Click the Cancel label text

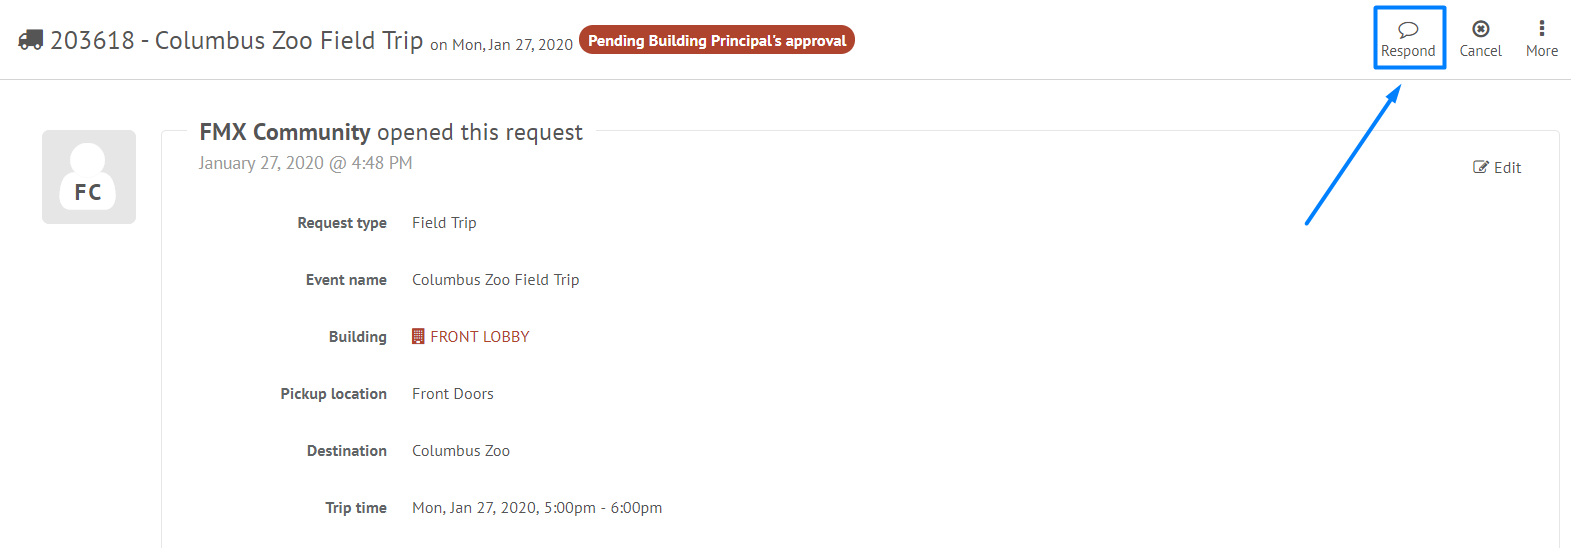pyautogui.click(x=1481, y=51)
